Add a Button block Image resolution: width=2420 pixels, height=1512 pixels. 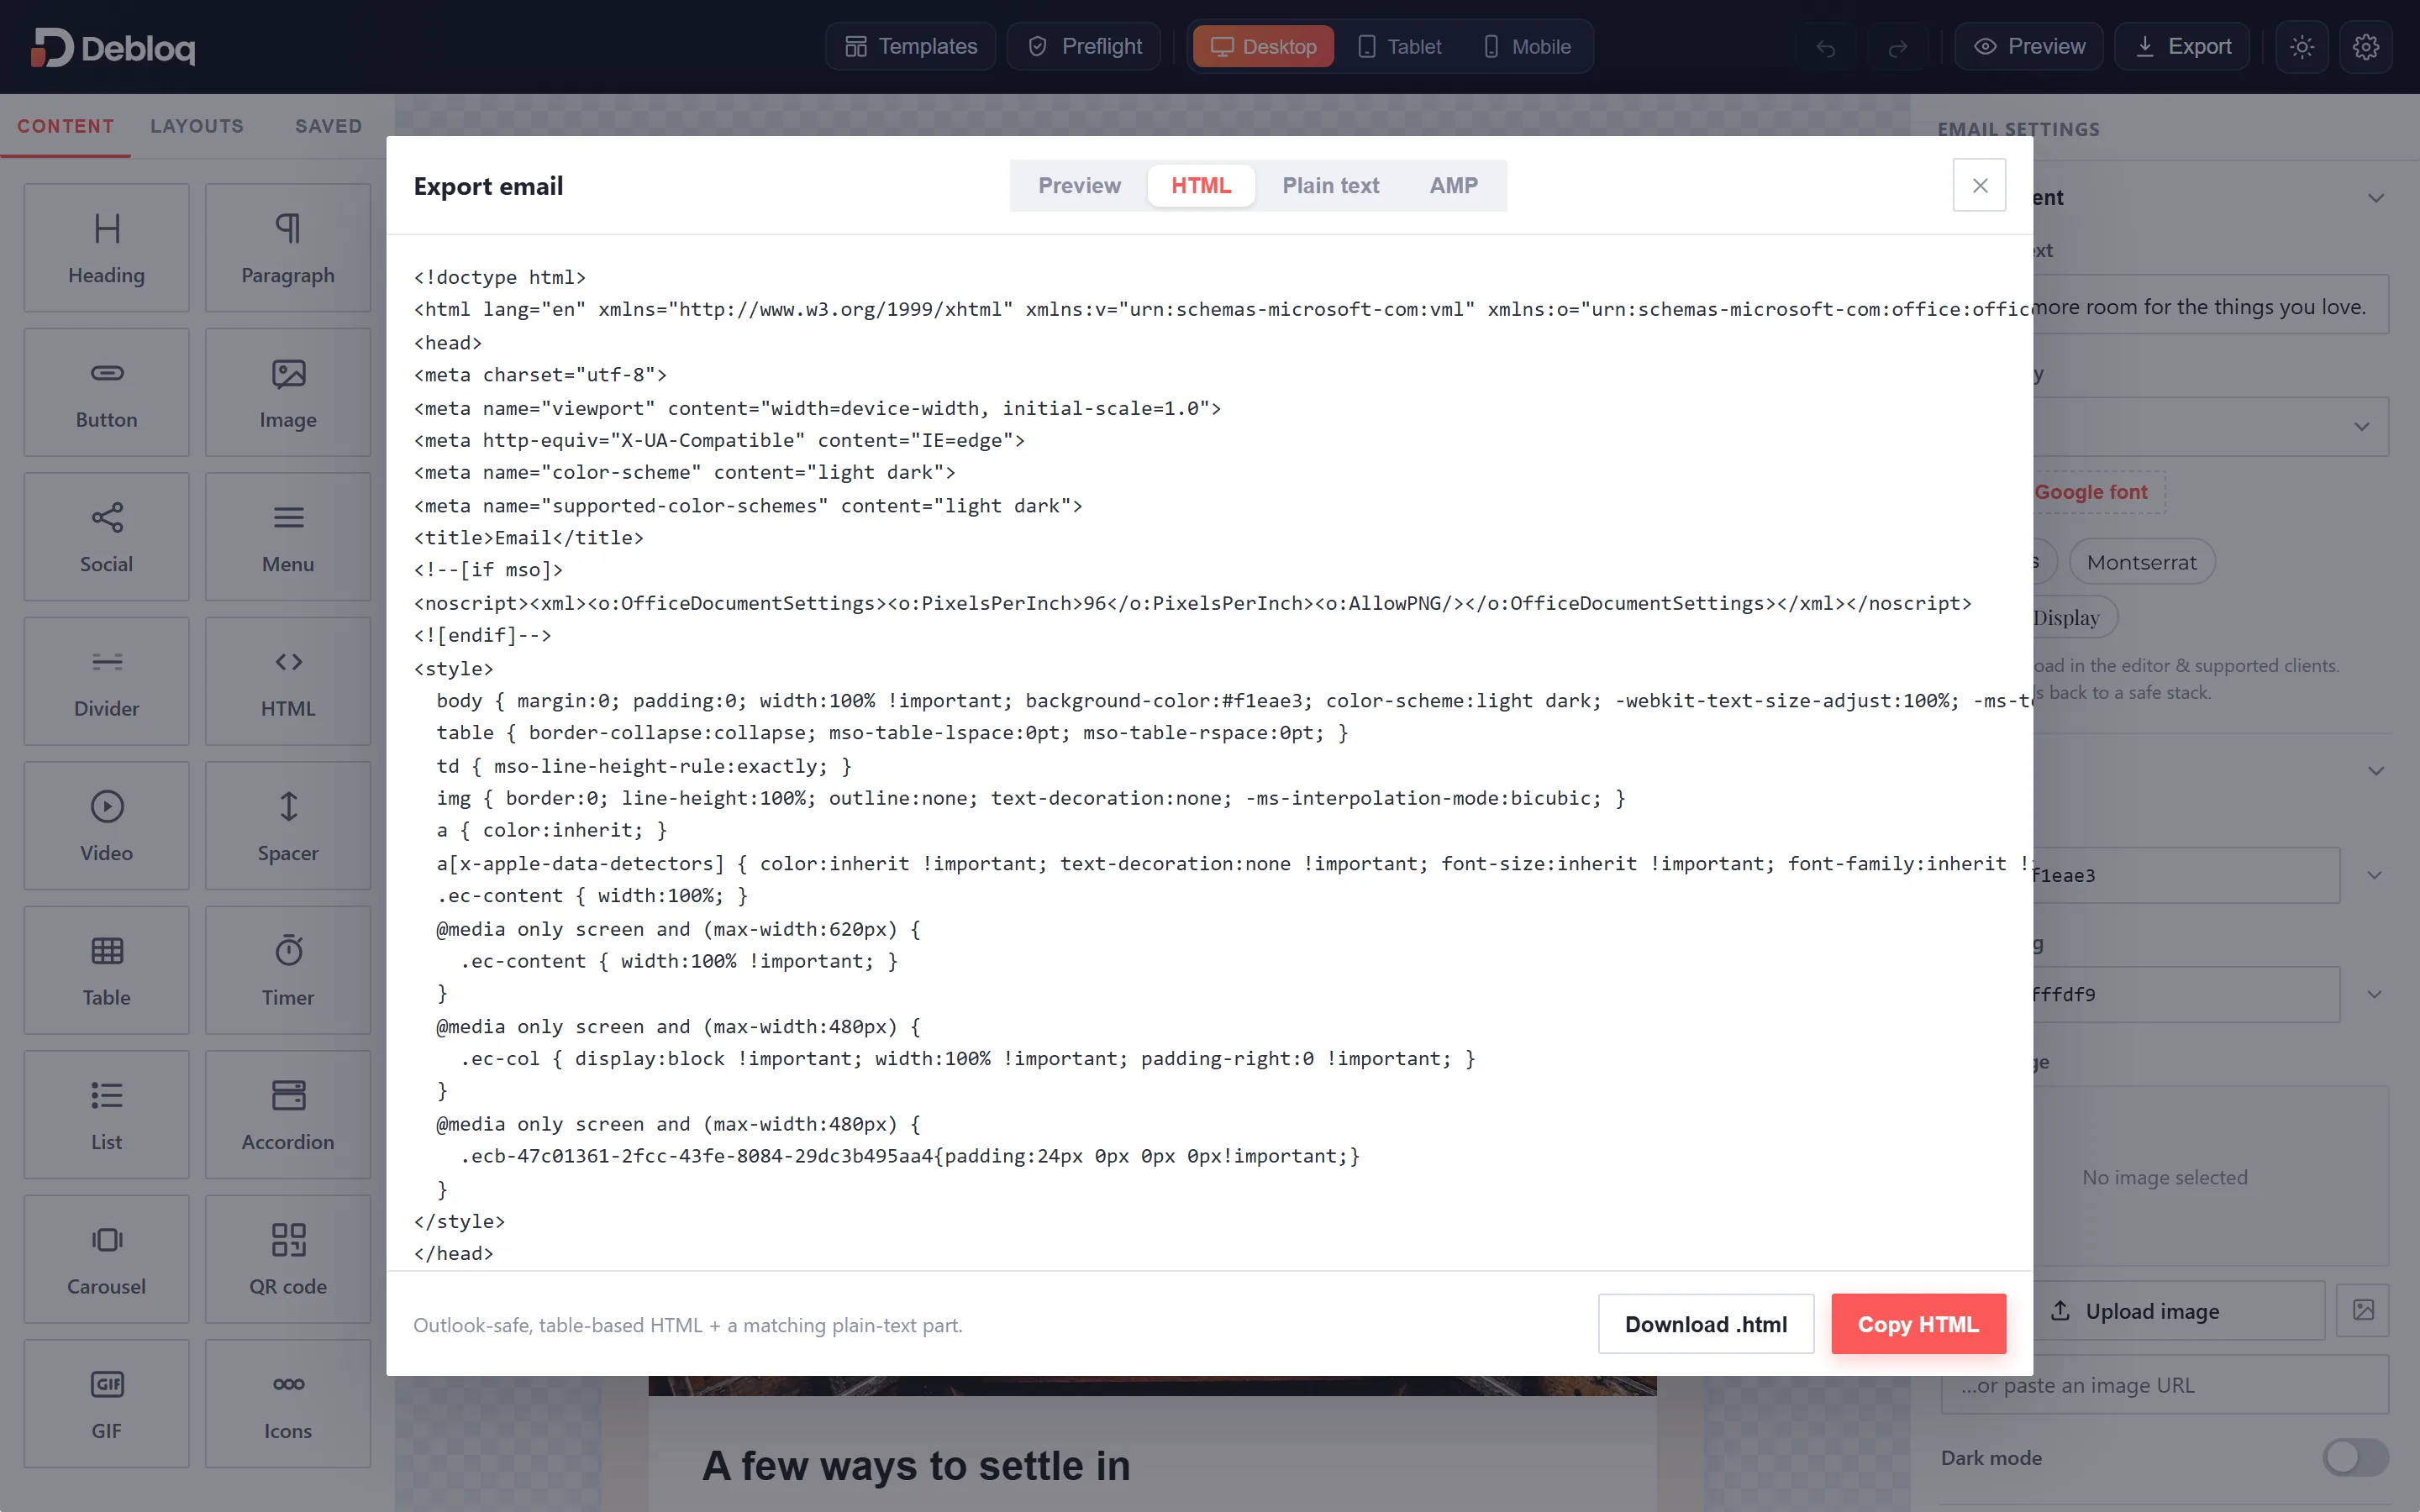106,392
